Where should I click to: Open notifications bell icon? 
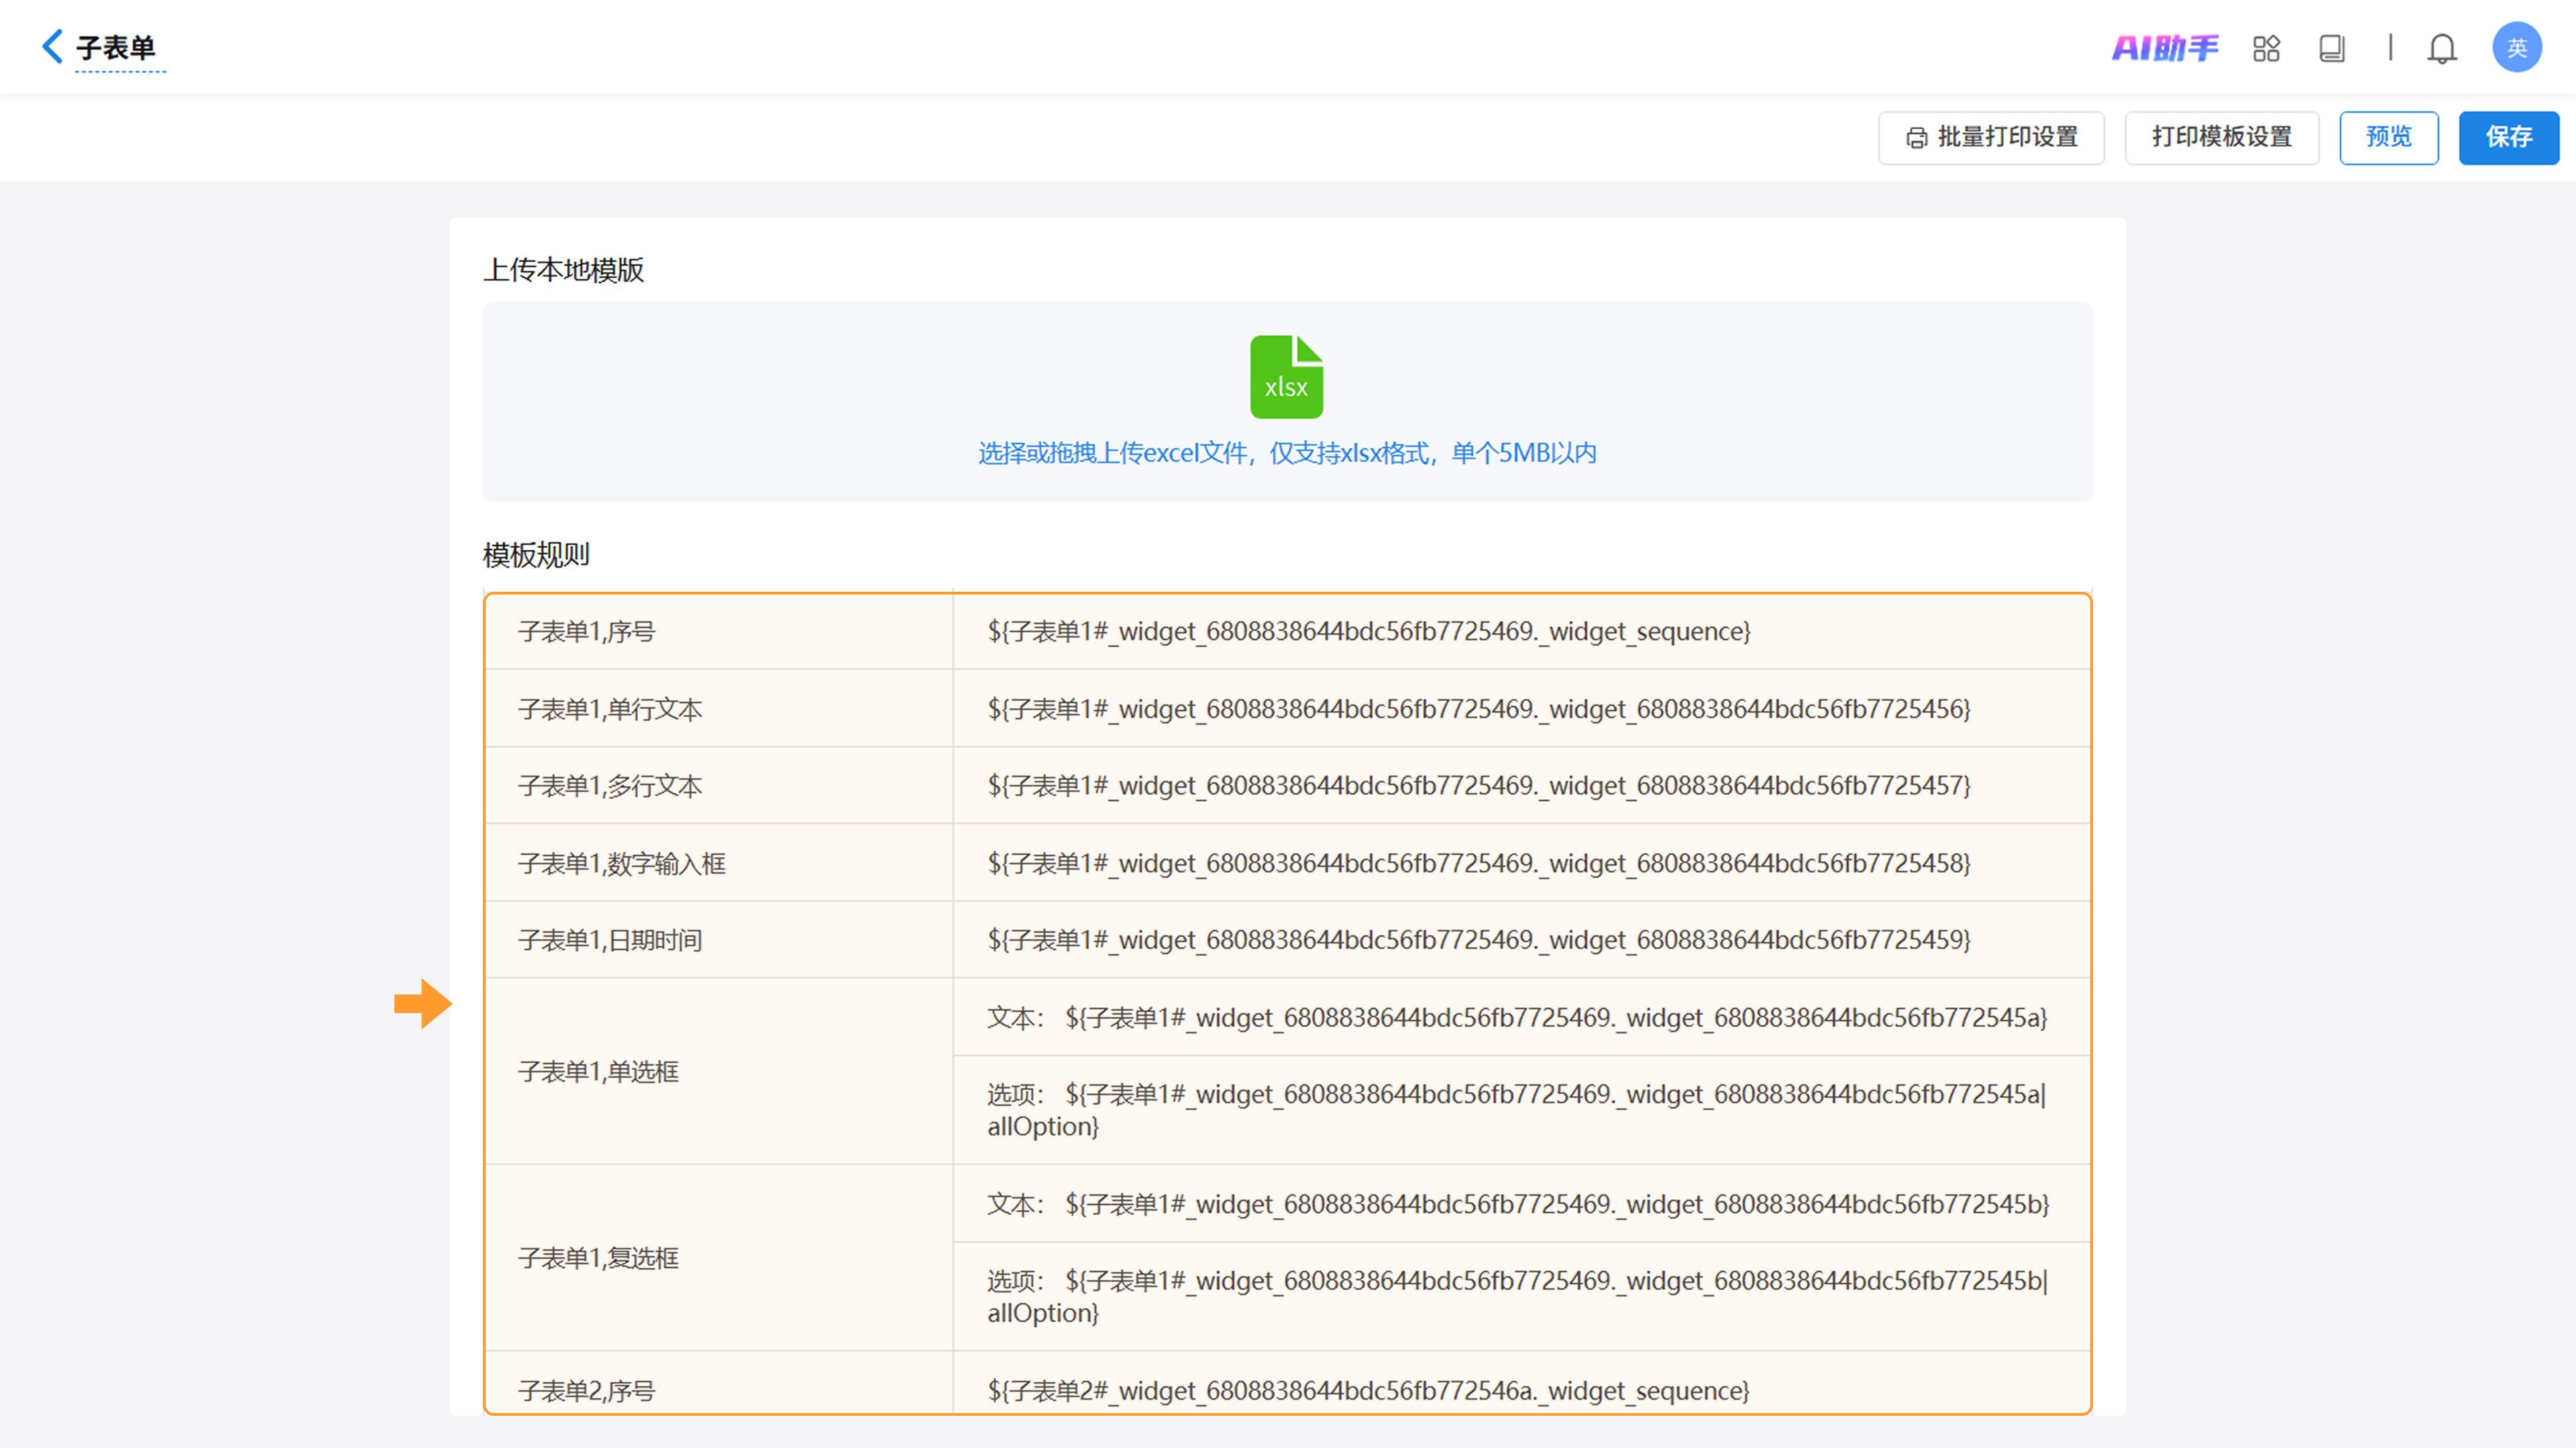pos(2441,48)
